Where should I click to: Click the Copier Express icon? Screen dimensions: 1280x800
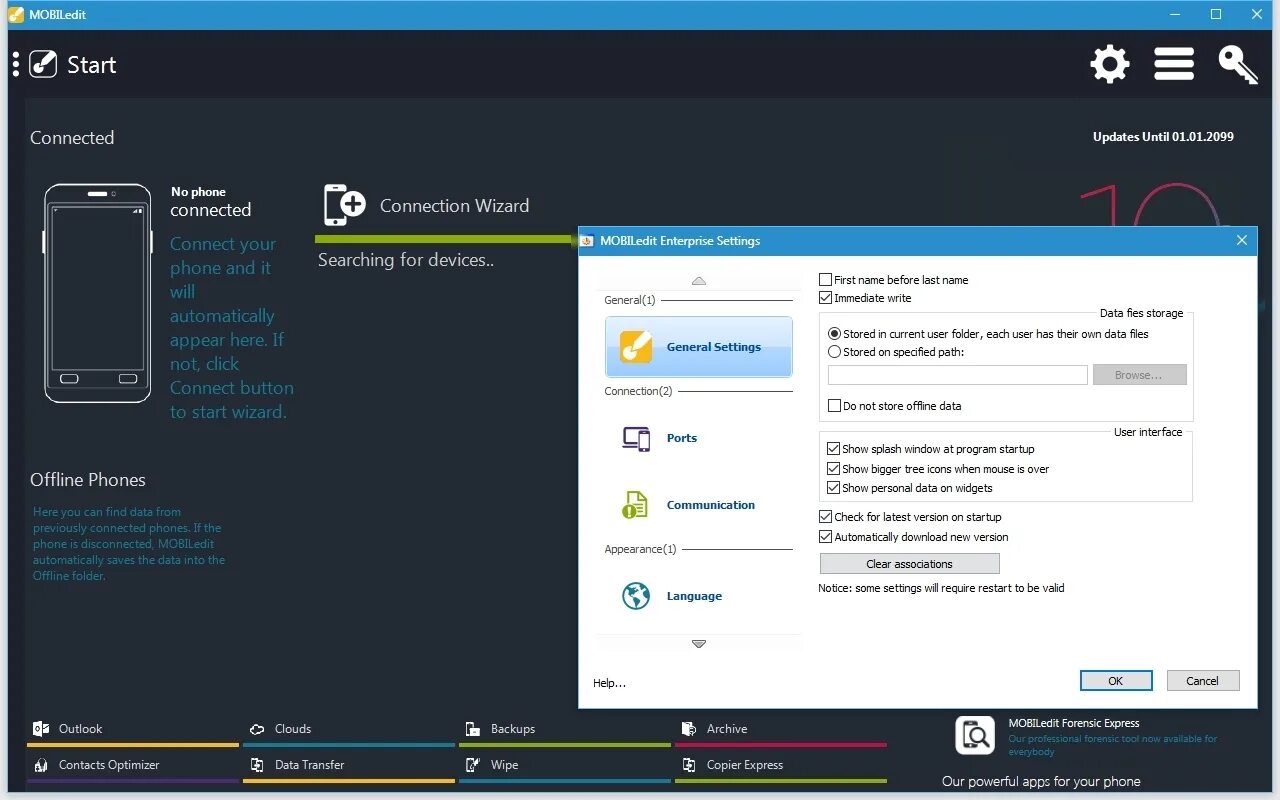coord(689,765)
